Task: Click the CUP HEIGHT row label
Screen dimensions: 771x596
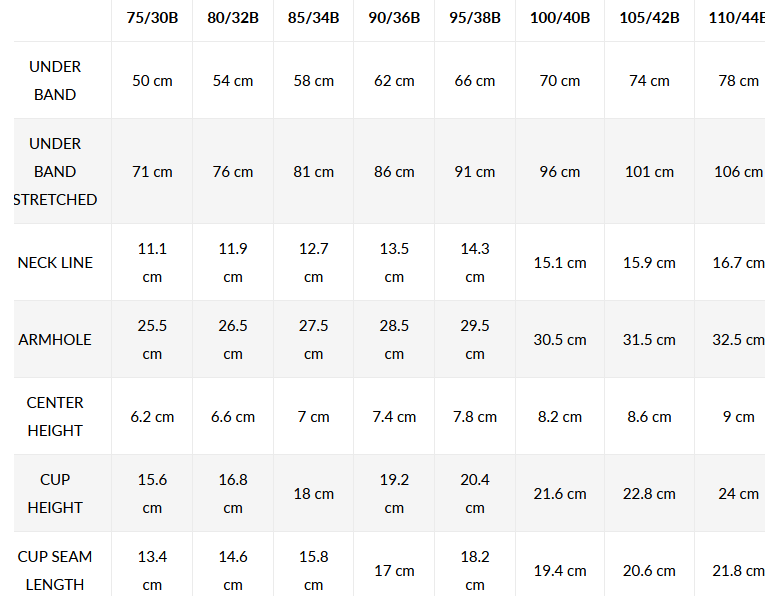Action: click(x=55, y=494)
